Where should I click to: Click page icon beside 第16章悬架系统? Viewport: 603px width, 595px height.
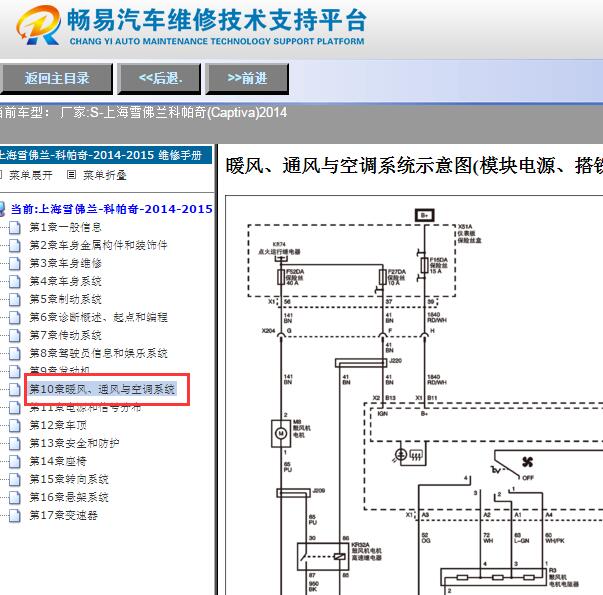pyautogui.click(x=15, y=497)
